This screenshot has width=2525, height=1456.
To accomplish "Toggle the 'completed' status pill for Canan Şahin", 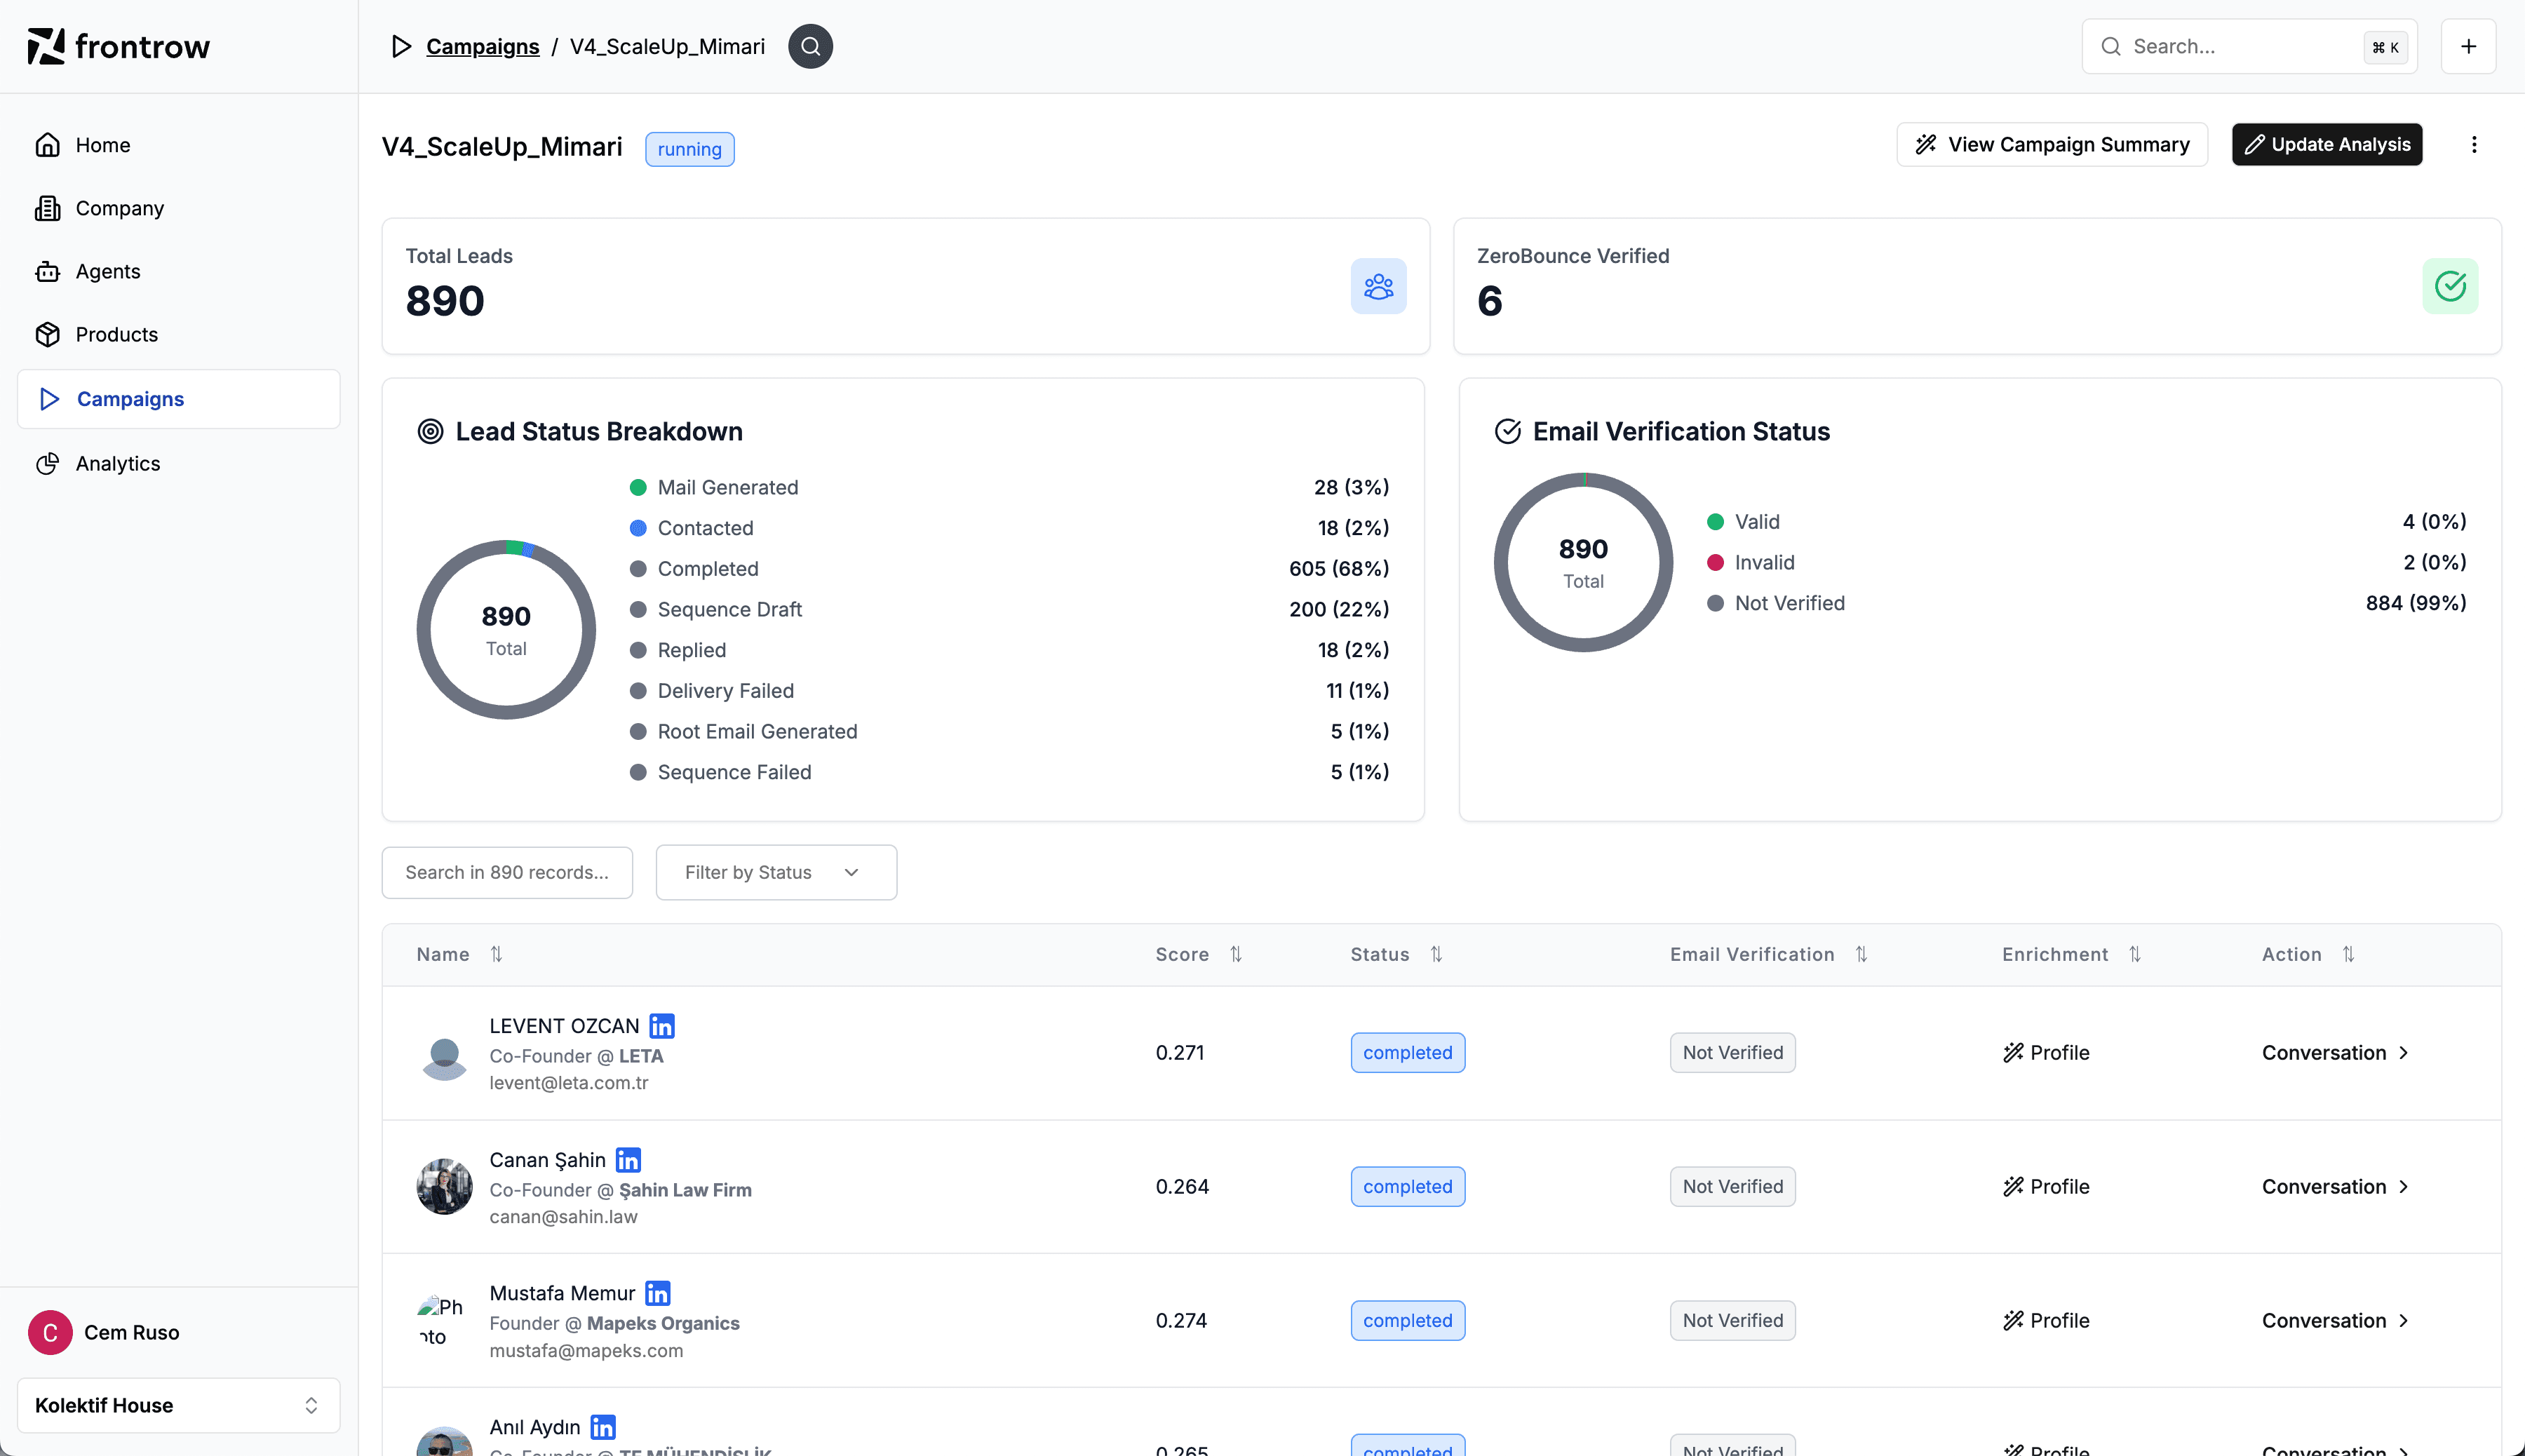I will coord(1407,1186).
